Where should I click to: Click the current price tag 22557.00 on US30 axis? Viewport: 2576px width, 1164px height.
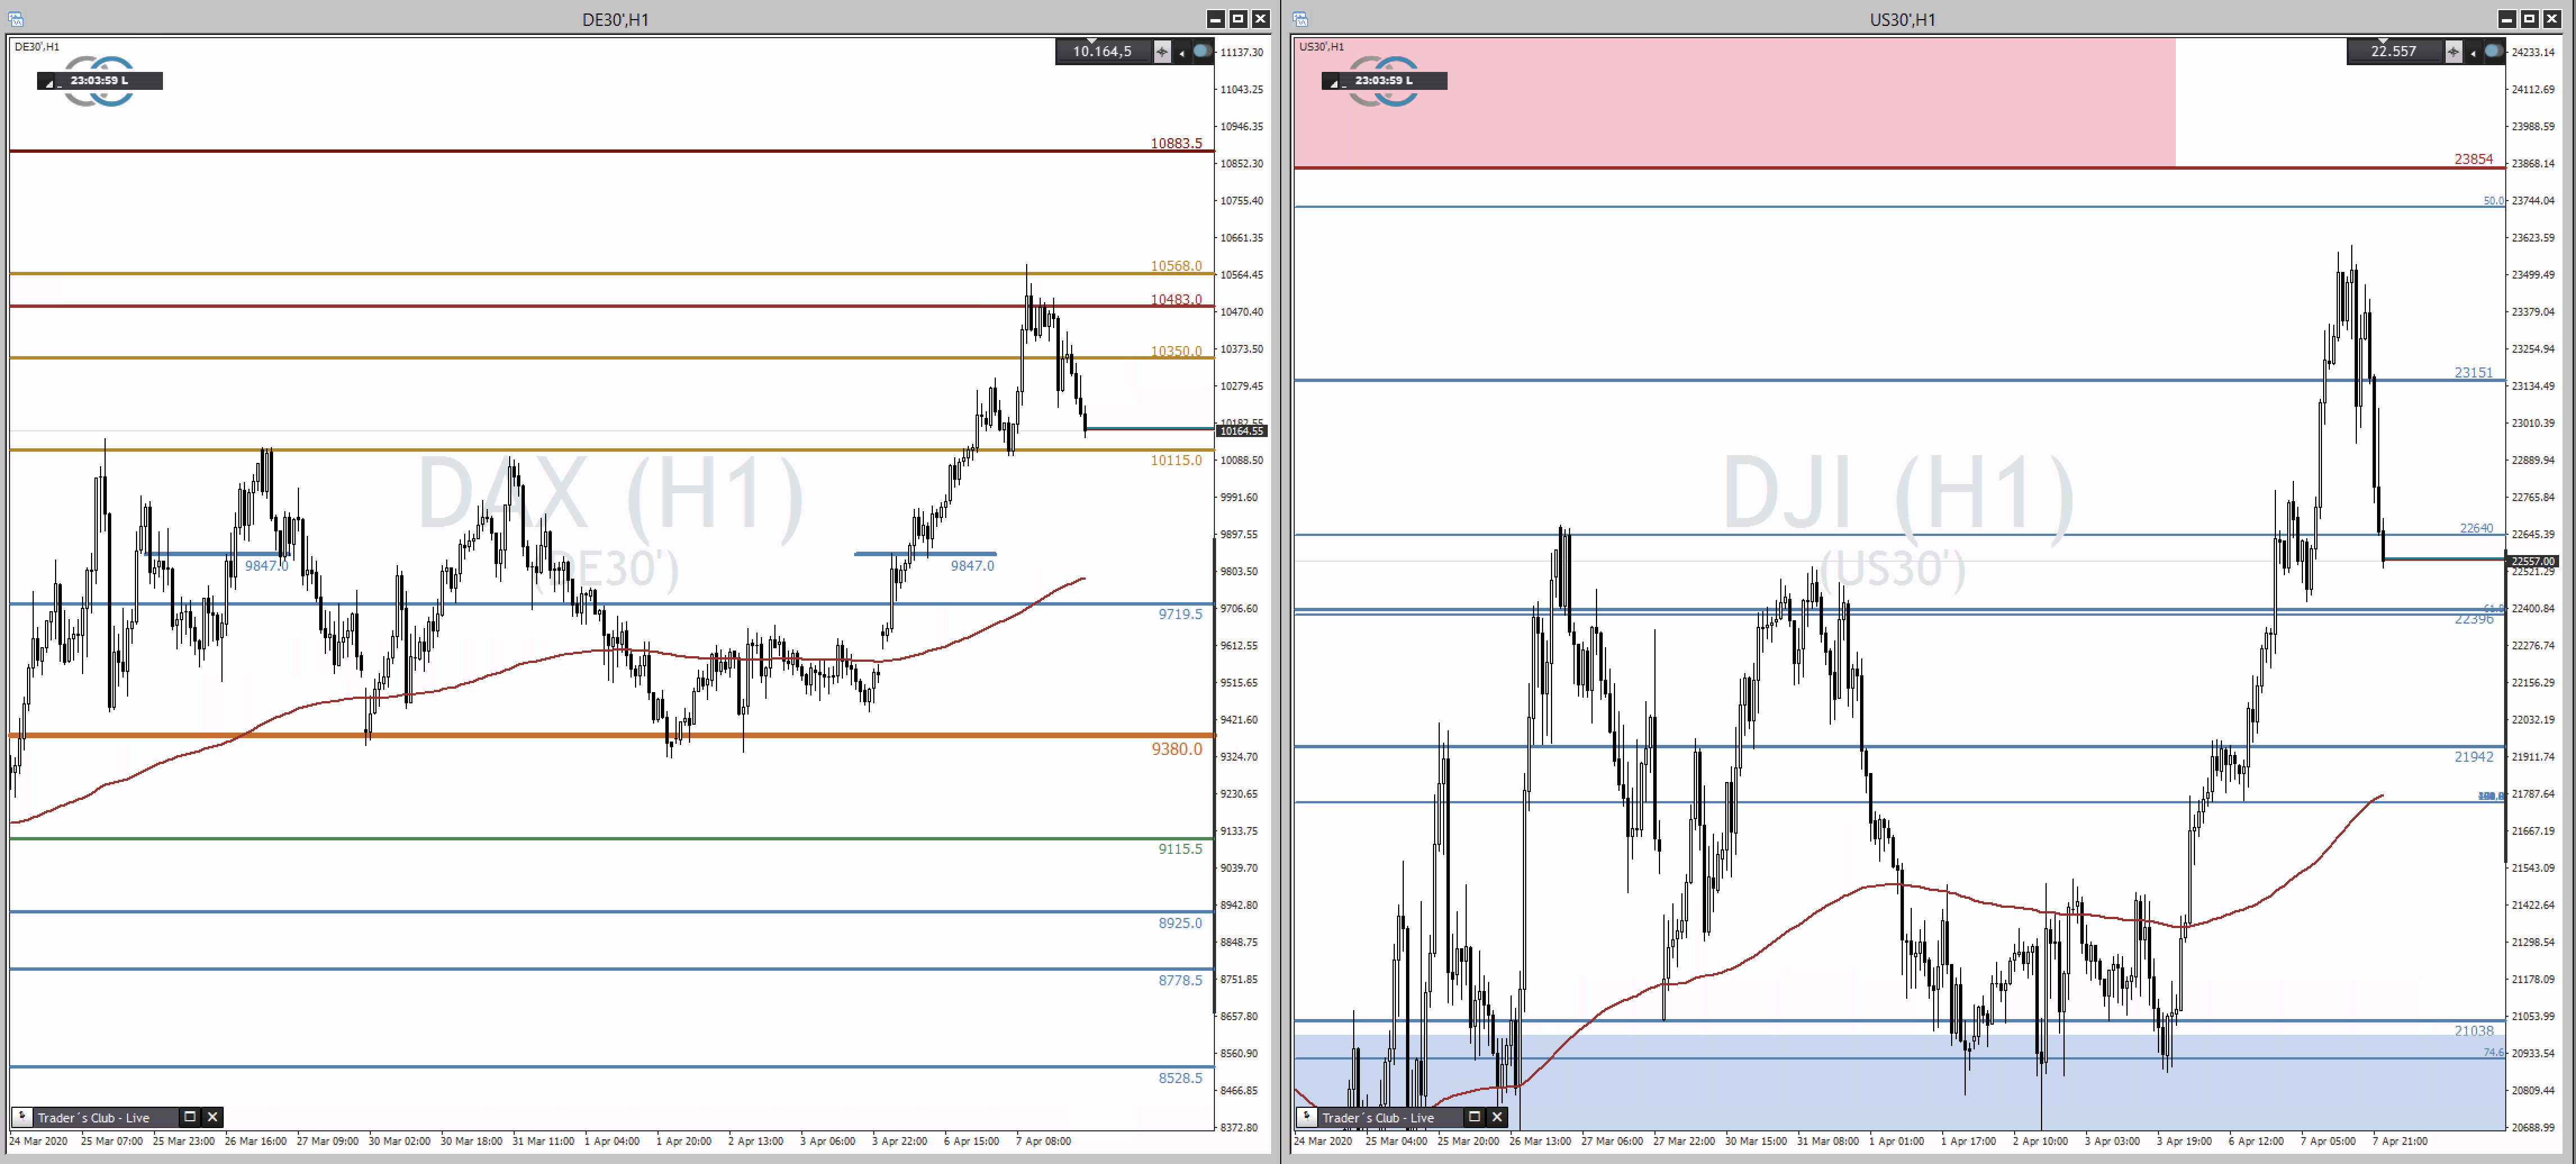click(2532, 561)
